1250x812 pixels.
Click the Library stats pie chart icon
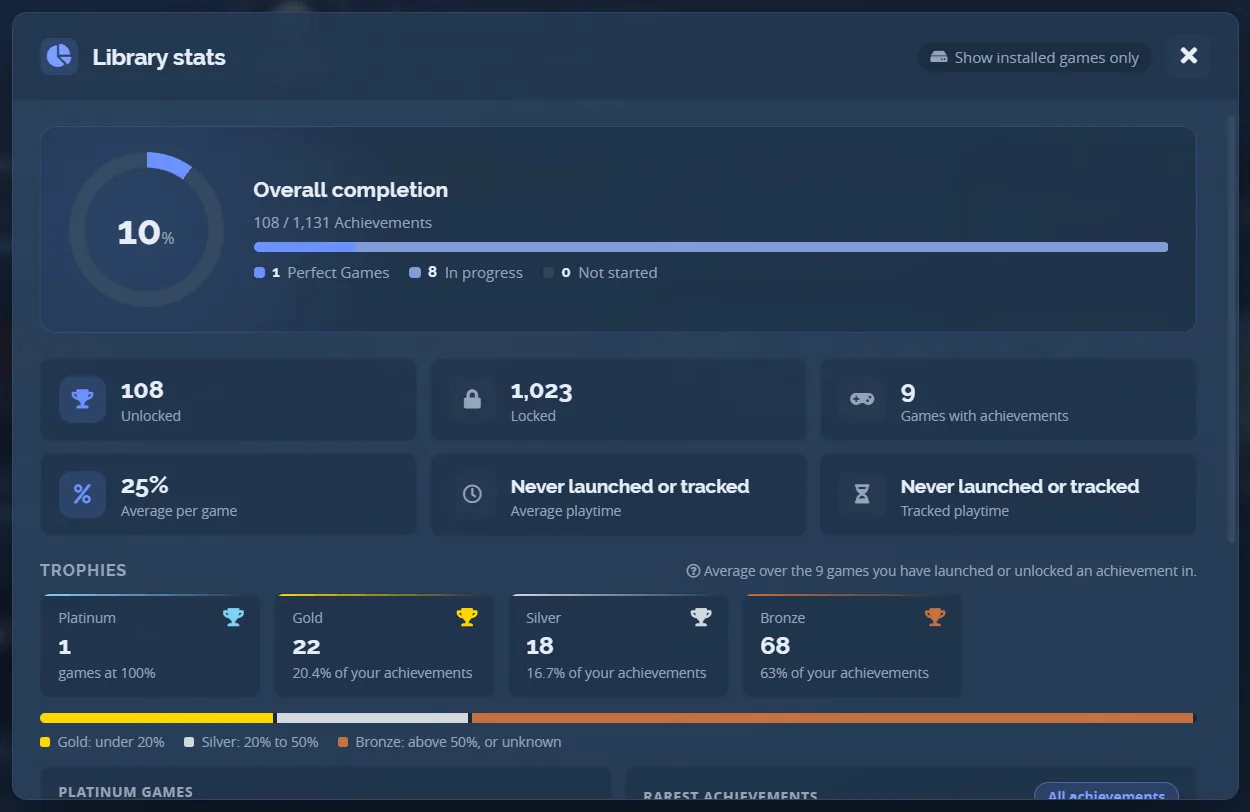(x=59, y=56)
